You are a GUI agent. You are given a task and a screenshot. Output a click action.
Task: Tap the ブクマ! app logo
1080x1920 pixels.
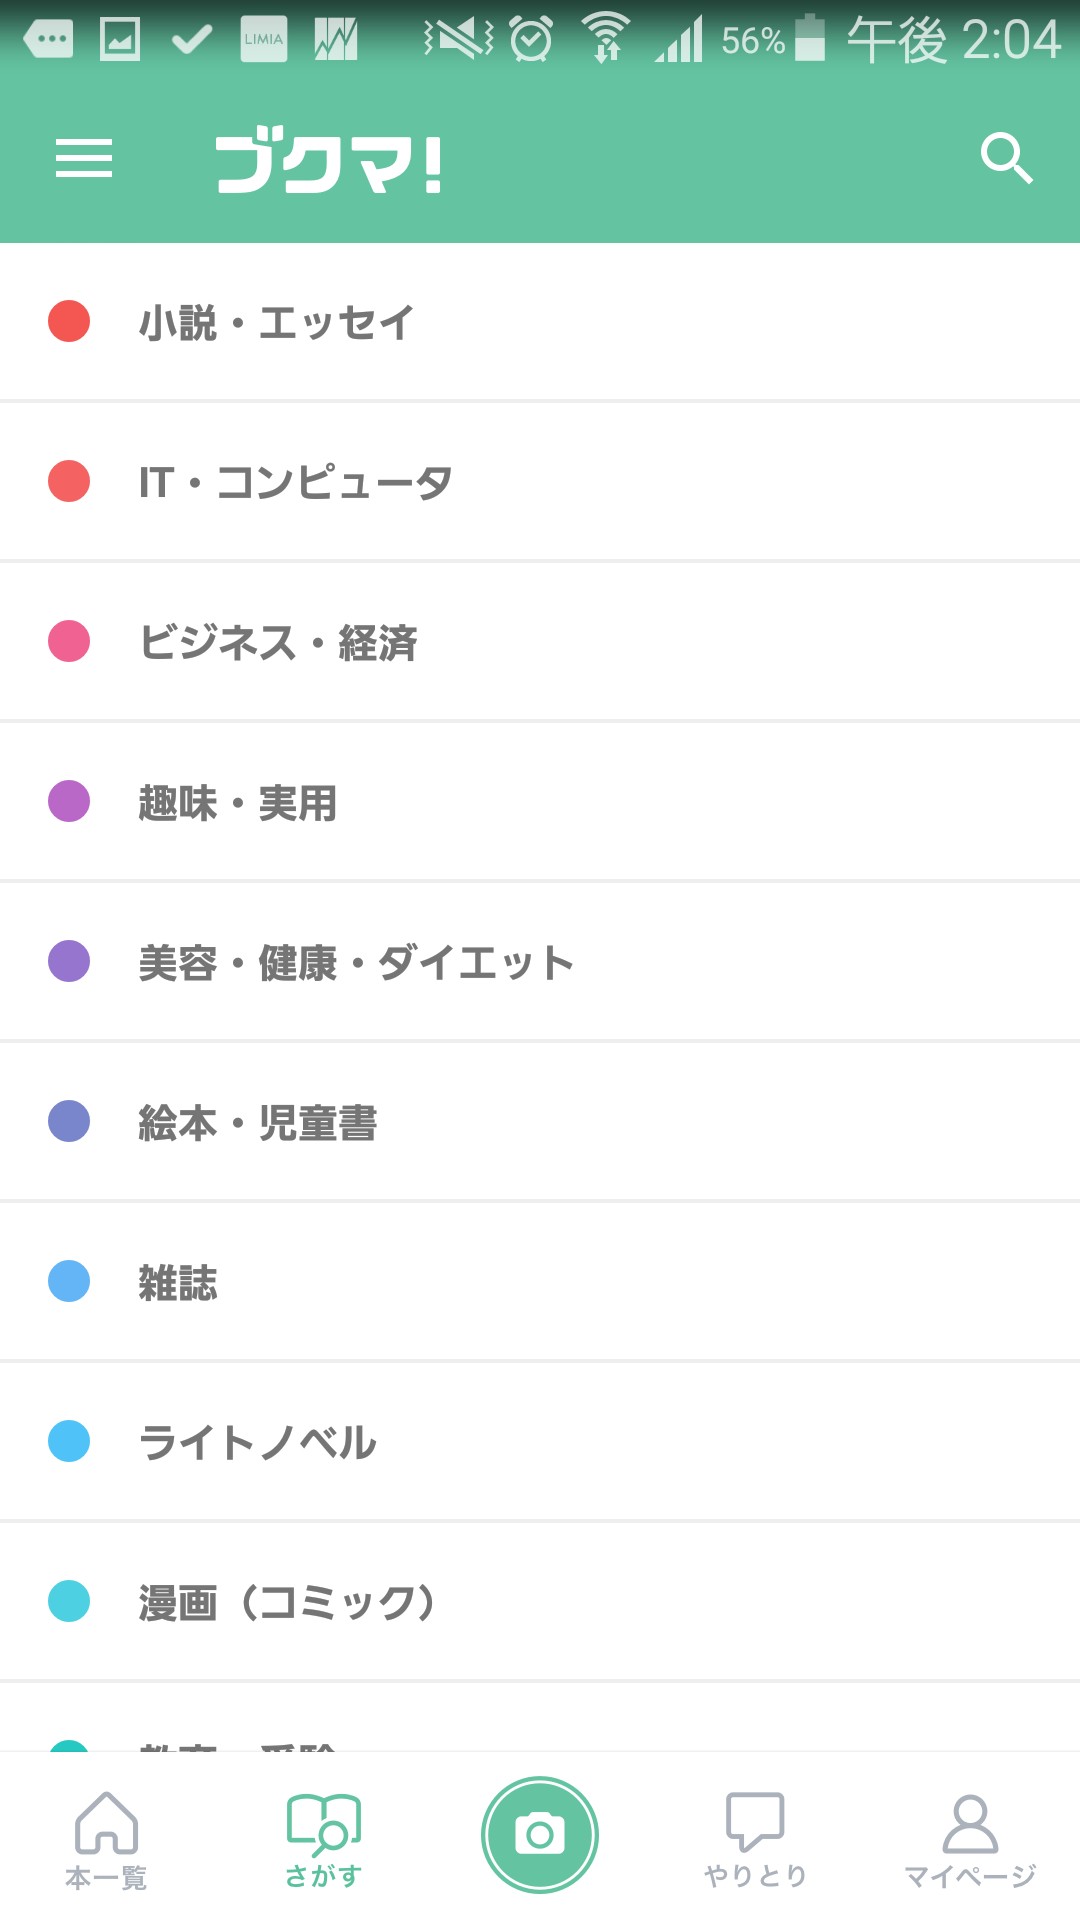pyautogui.click(x=328, y=161)
